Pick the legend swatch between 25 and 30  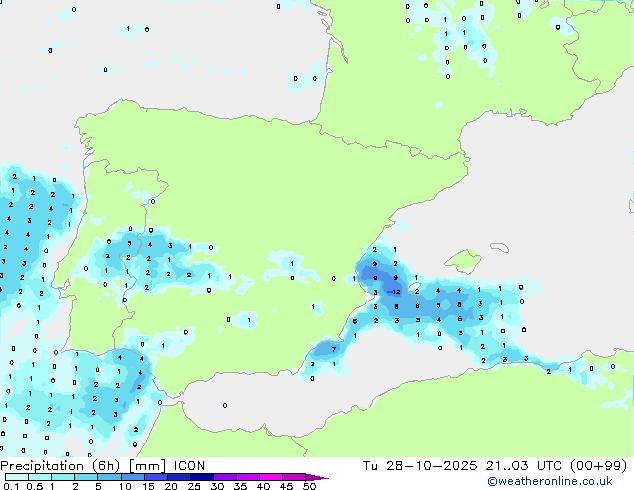click(x=202, y=477)
